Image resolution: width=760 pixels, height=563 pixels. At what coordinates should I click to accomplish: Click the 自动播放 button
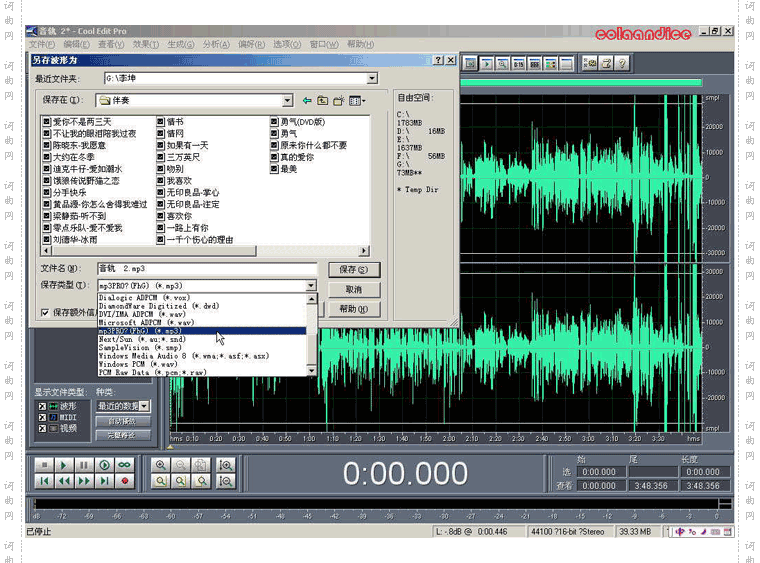click(x=122, y=422)
